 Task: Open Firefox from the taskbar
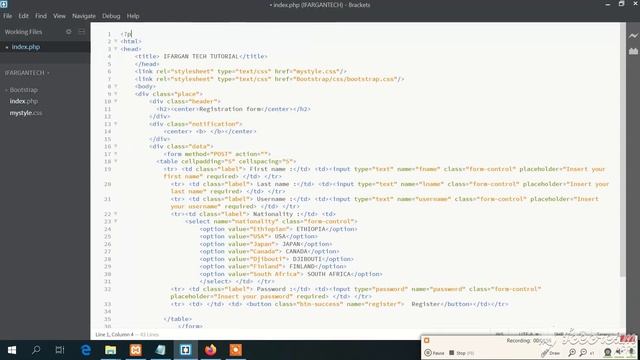[211, 350]
